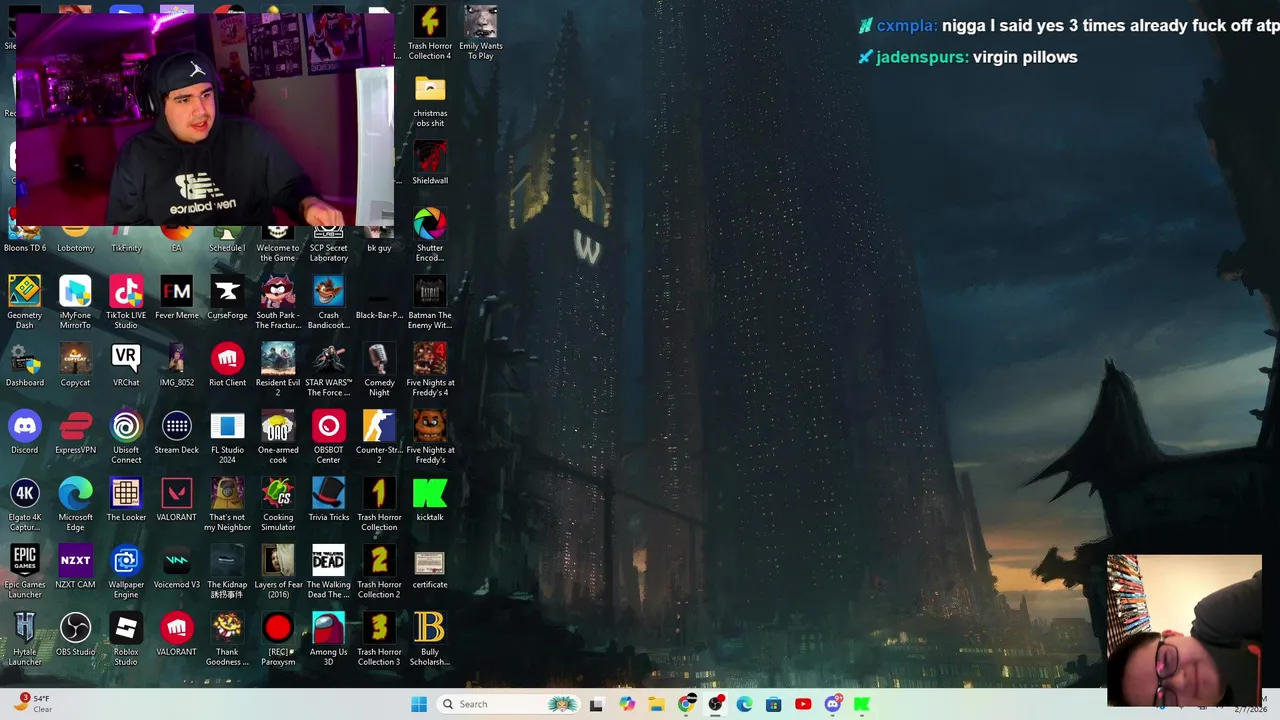Select The Walking Dead game icon
The height and width of the screenshot is (720, 1280).
[x=328, y=571]
